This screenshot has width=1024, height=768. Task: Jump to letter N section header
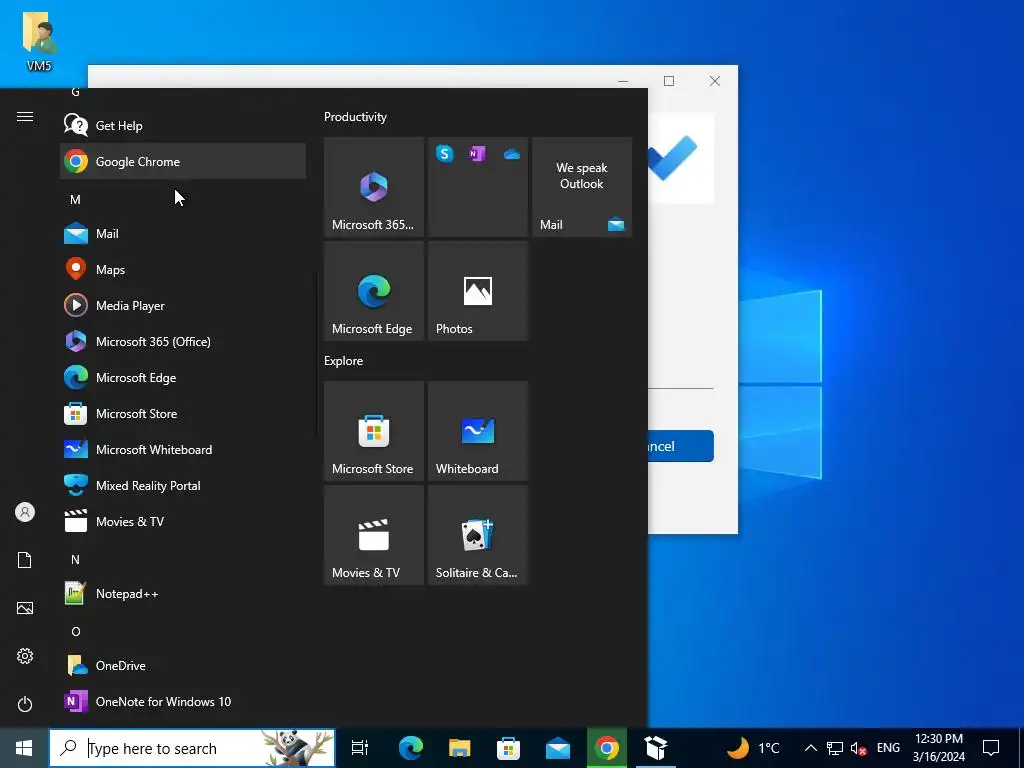(x=75, y=560)
